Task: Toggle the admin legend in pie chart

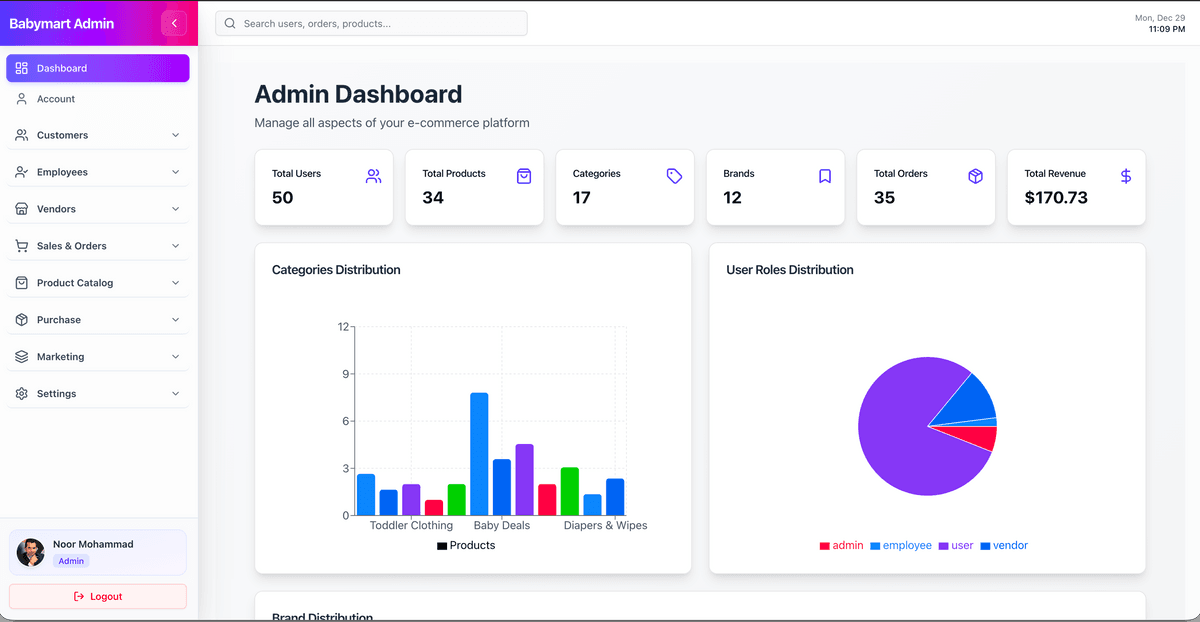Action: point(841,546)
